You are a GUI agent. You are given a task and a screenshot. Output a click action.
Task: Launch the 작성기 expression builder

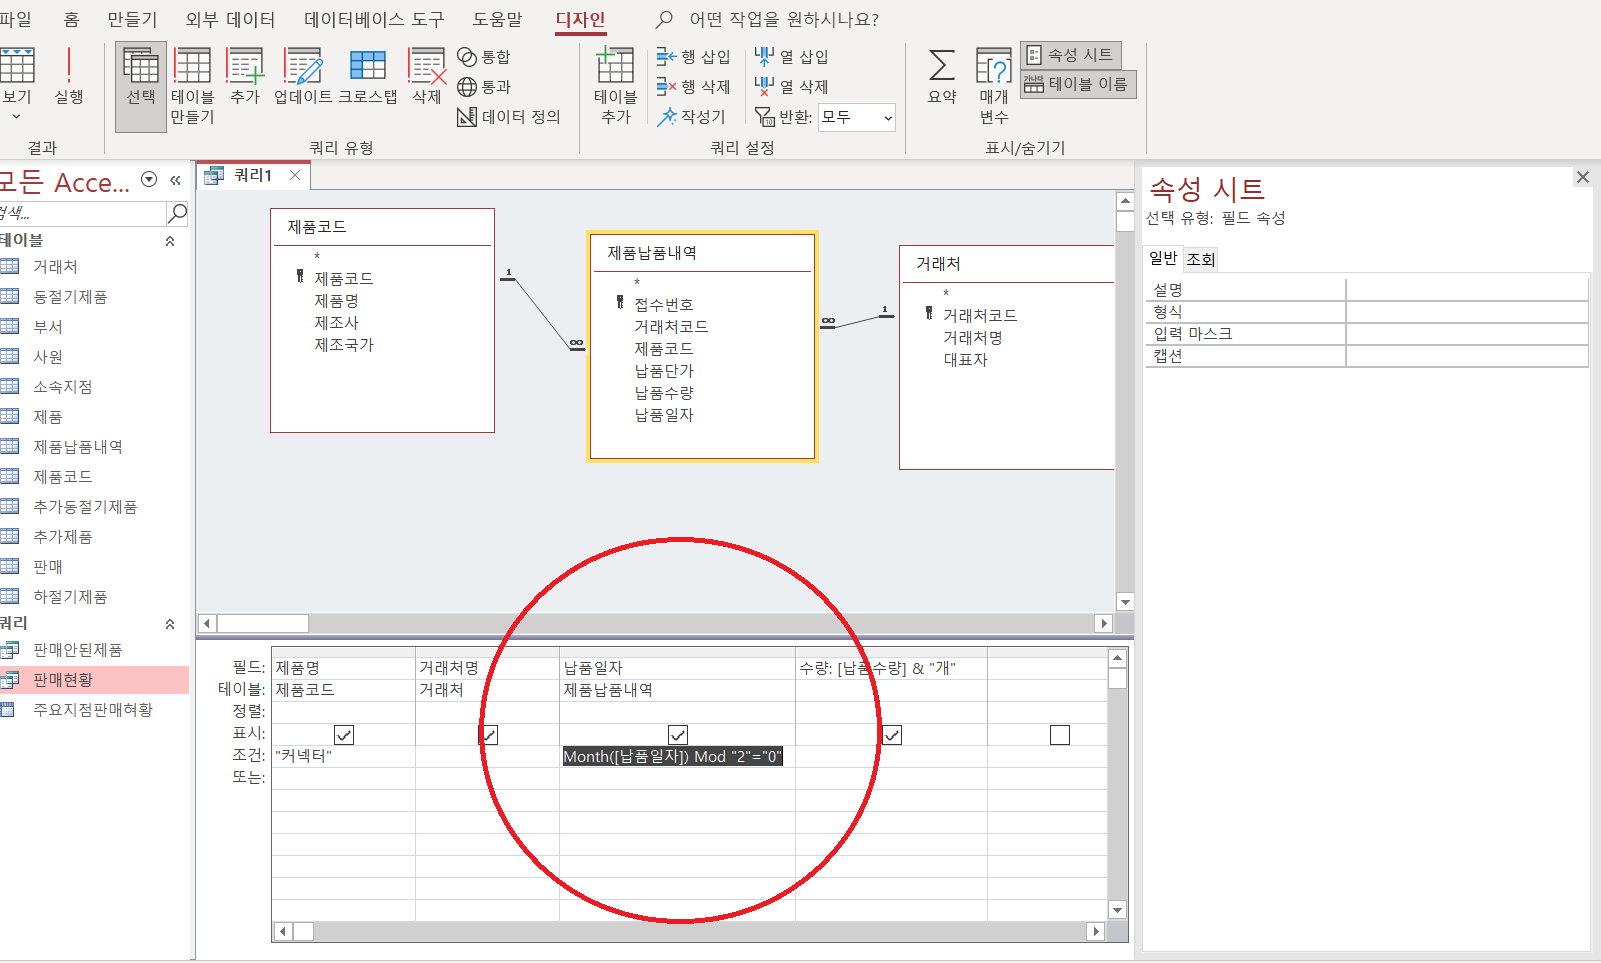pyautogui.click(x=692, y=117)
